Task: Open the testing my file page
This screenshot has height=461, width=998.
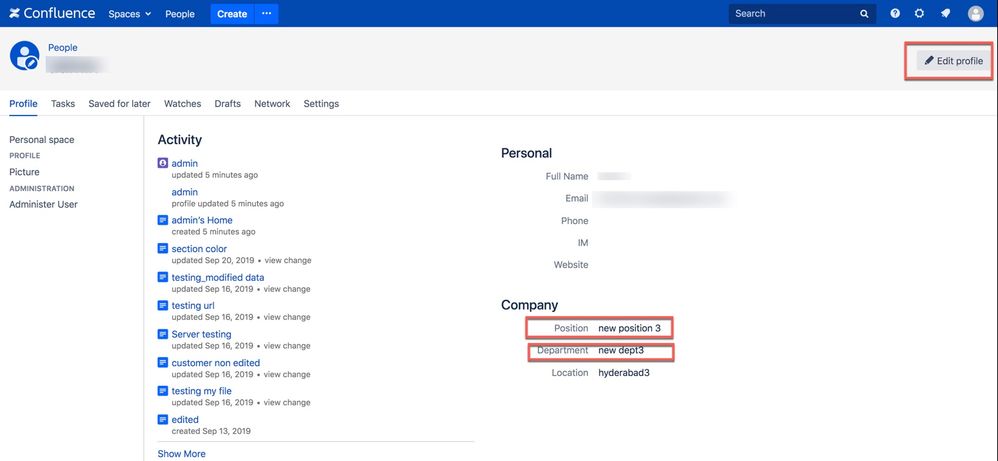Action: 202,391
